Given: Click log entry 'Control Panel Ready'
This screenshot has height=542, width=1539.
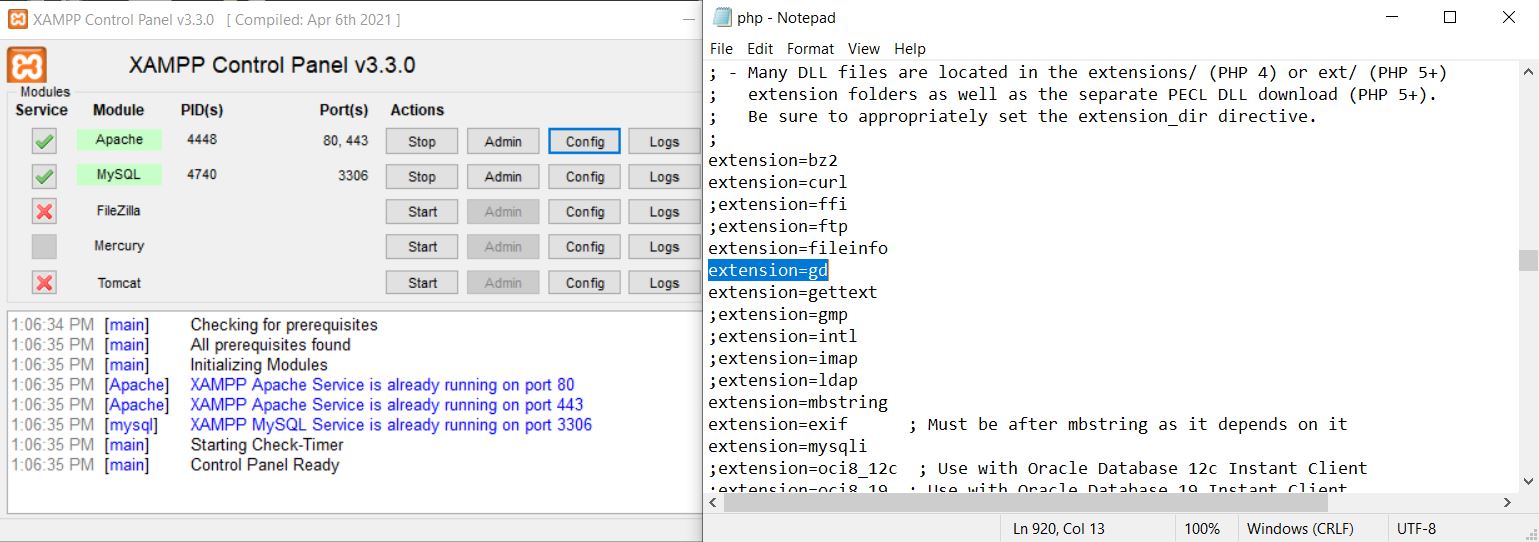Looking at the screenshot, I should (x=265, y=465).
